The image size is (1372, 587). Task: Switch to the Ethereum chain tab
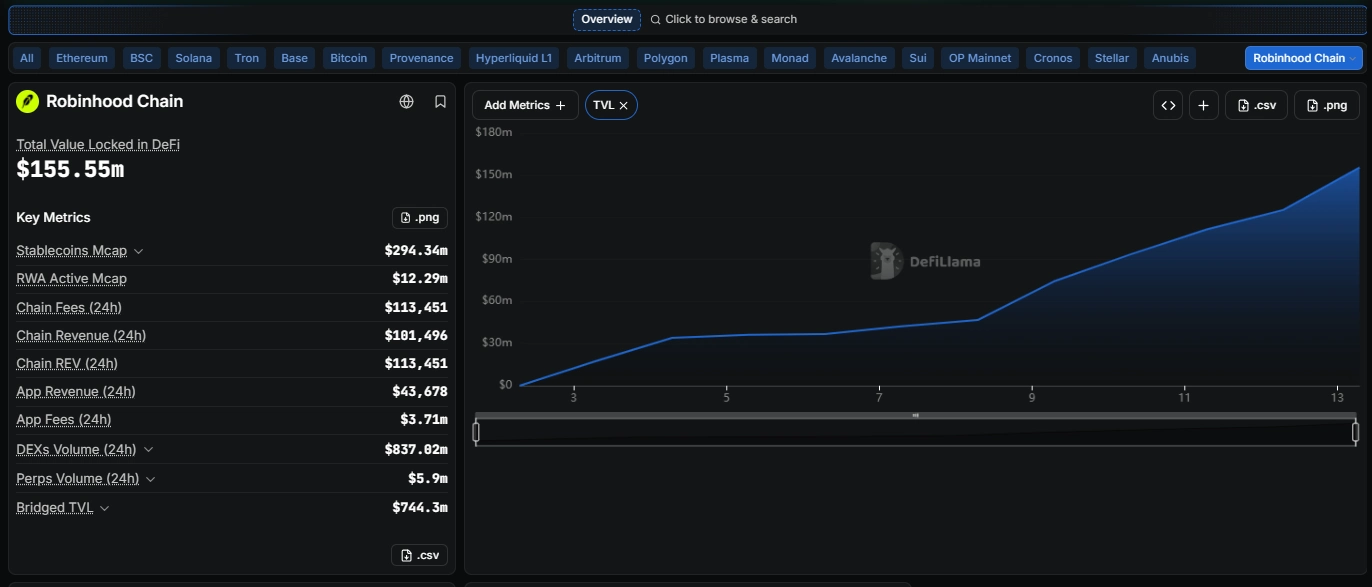(82, 58)
